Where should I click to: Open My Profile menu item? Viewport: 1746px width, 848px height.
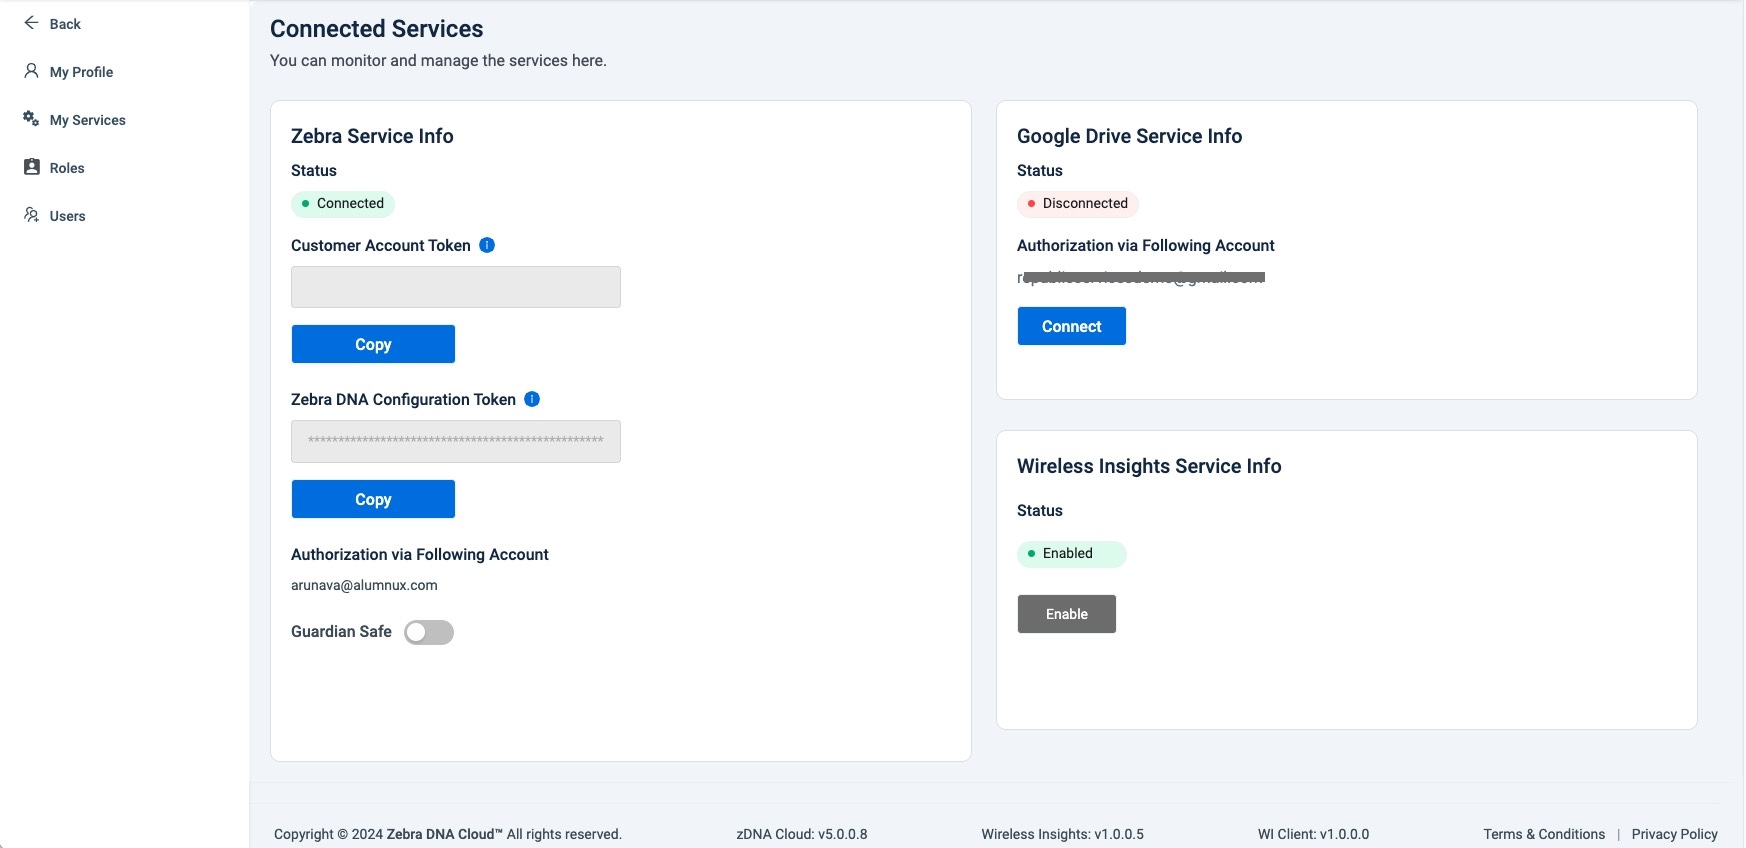click(81, 72)
